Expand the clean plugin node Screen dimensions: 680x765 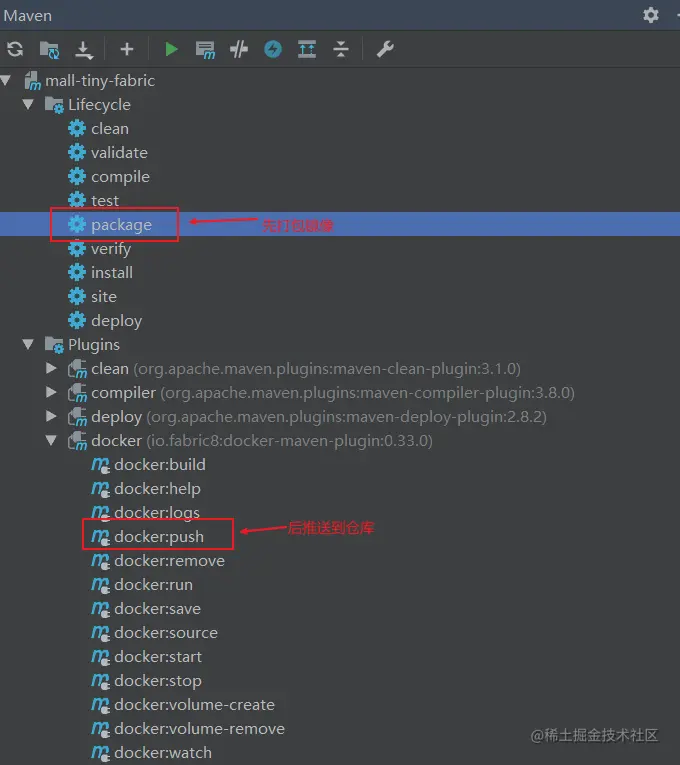51,368
